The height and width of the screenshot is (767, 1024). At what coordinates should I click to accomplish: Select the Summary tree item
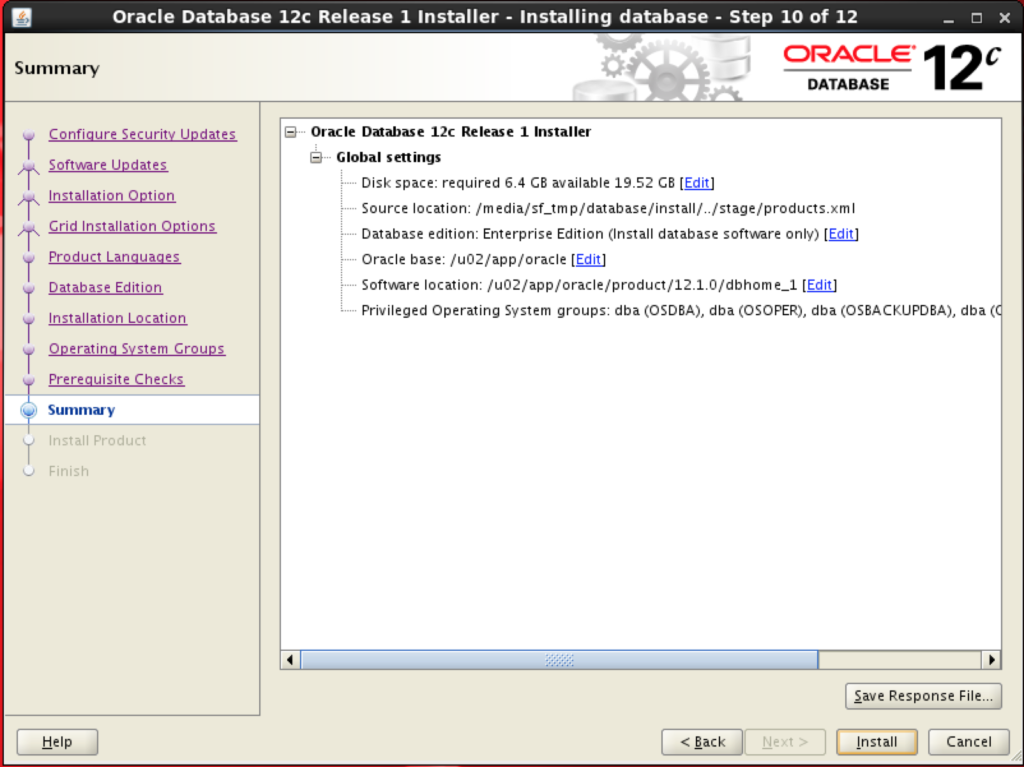[81, 409]
